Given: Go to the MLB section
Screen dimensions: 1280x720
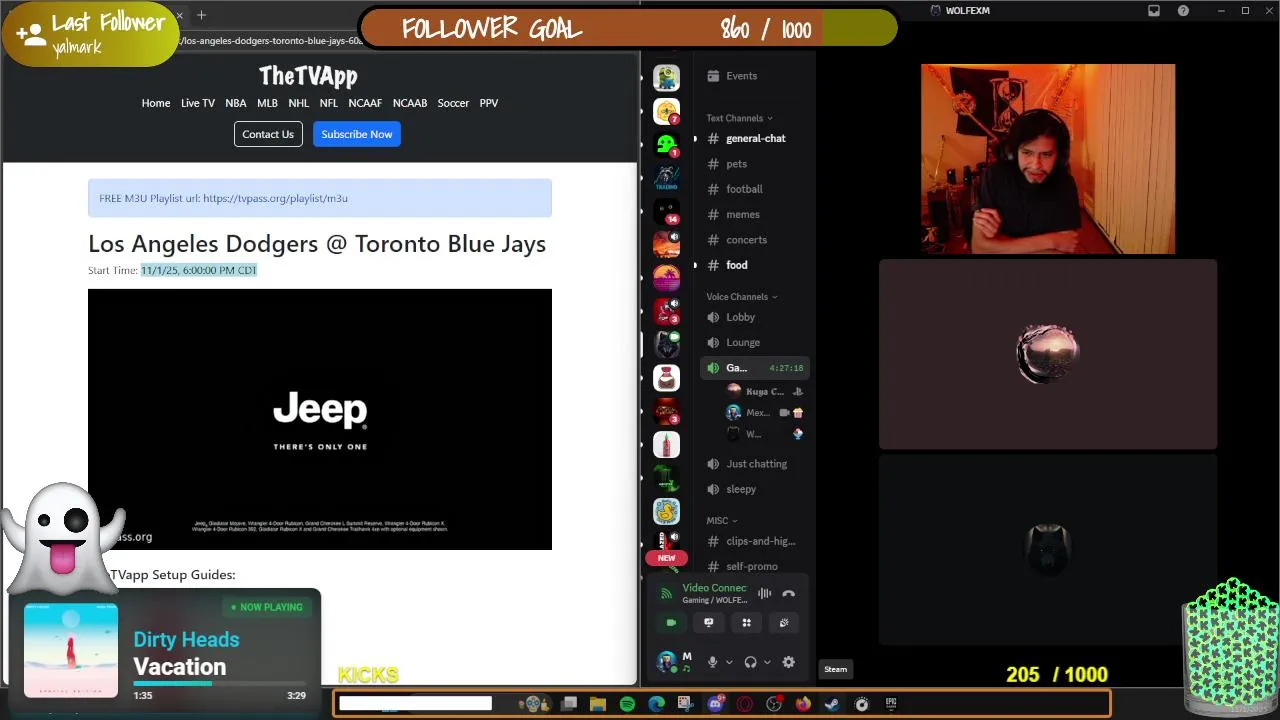Looking at the screenshot, I should point(267,103).
